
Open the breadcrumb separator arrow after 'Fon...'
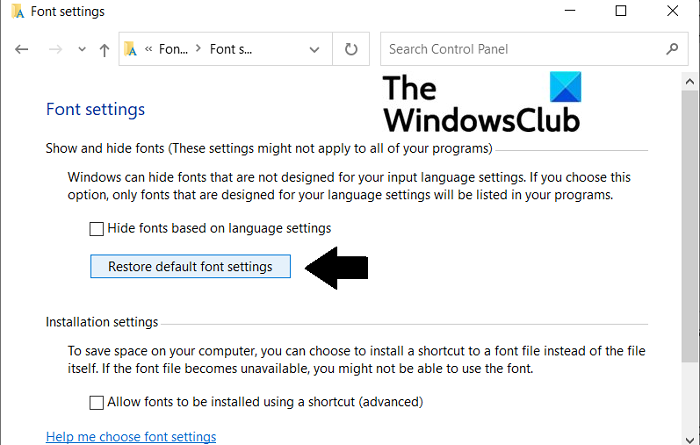pyautogui.click(x=198, y=48)
